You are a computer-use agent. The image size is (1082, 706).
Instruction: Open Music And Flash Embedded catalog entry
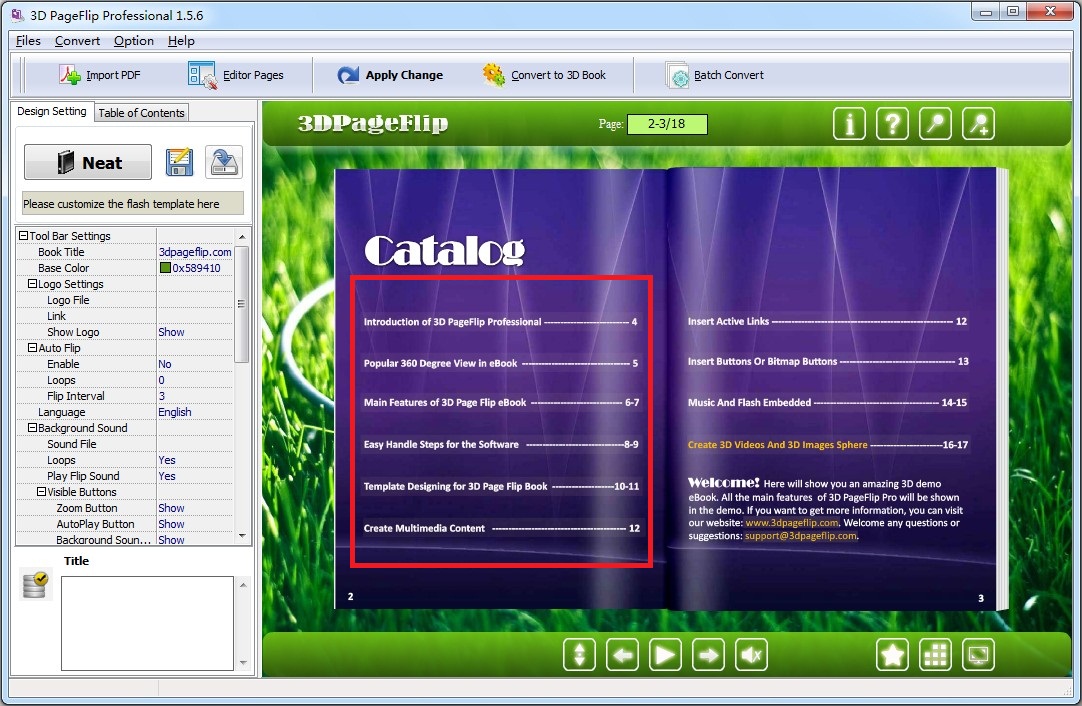coord(827,402)
